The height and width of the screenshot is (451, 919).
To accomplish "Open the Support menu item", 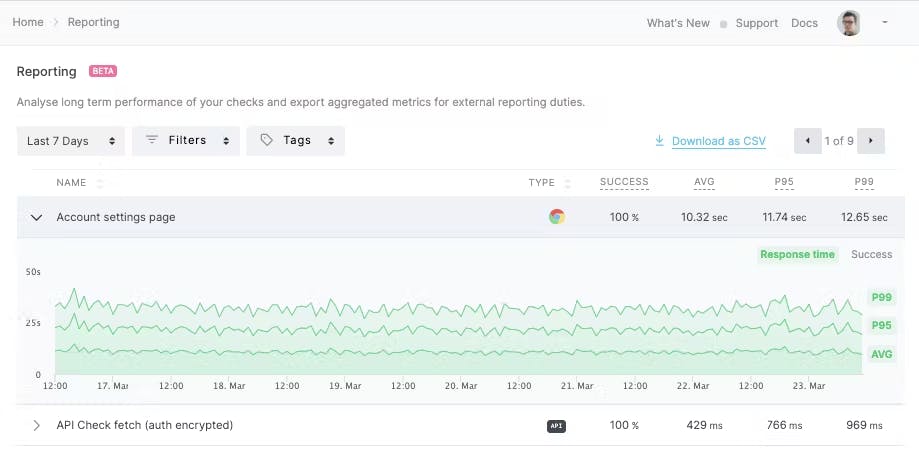I will [x=756, y=23].
